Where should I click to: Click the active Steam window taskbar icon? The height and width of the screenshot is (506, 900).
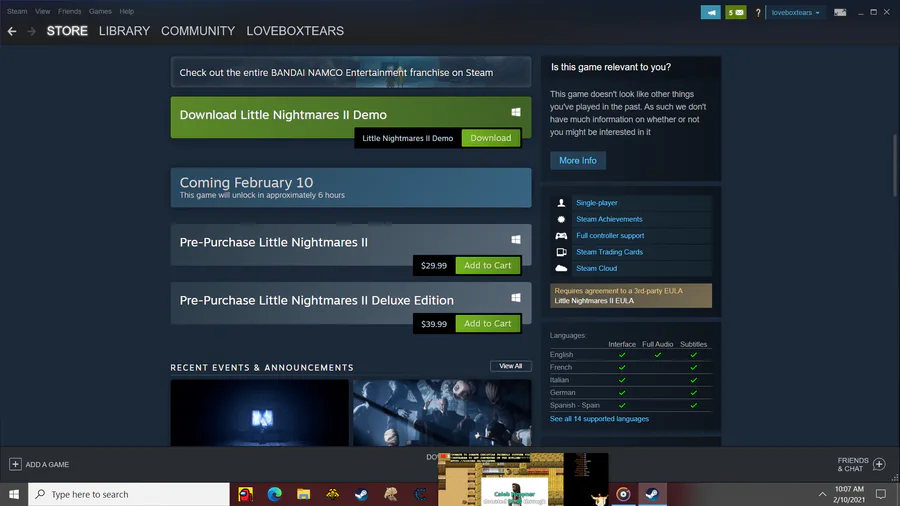pyautogui.click(x=652, y=494)
